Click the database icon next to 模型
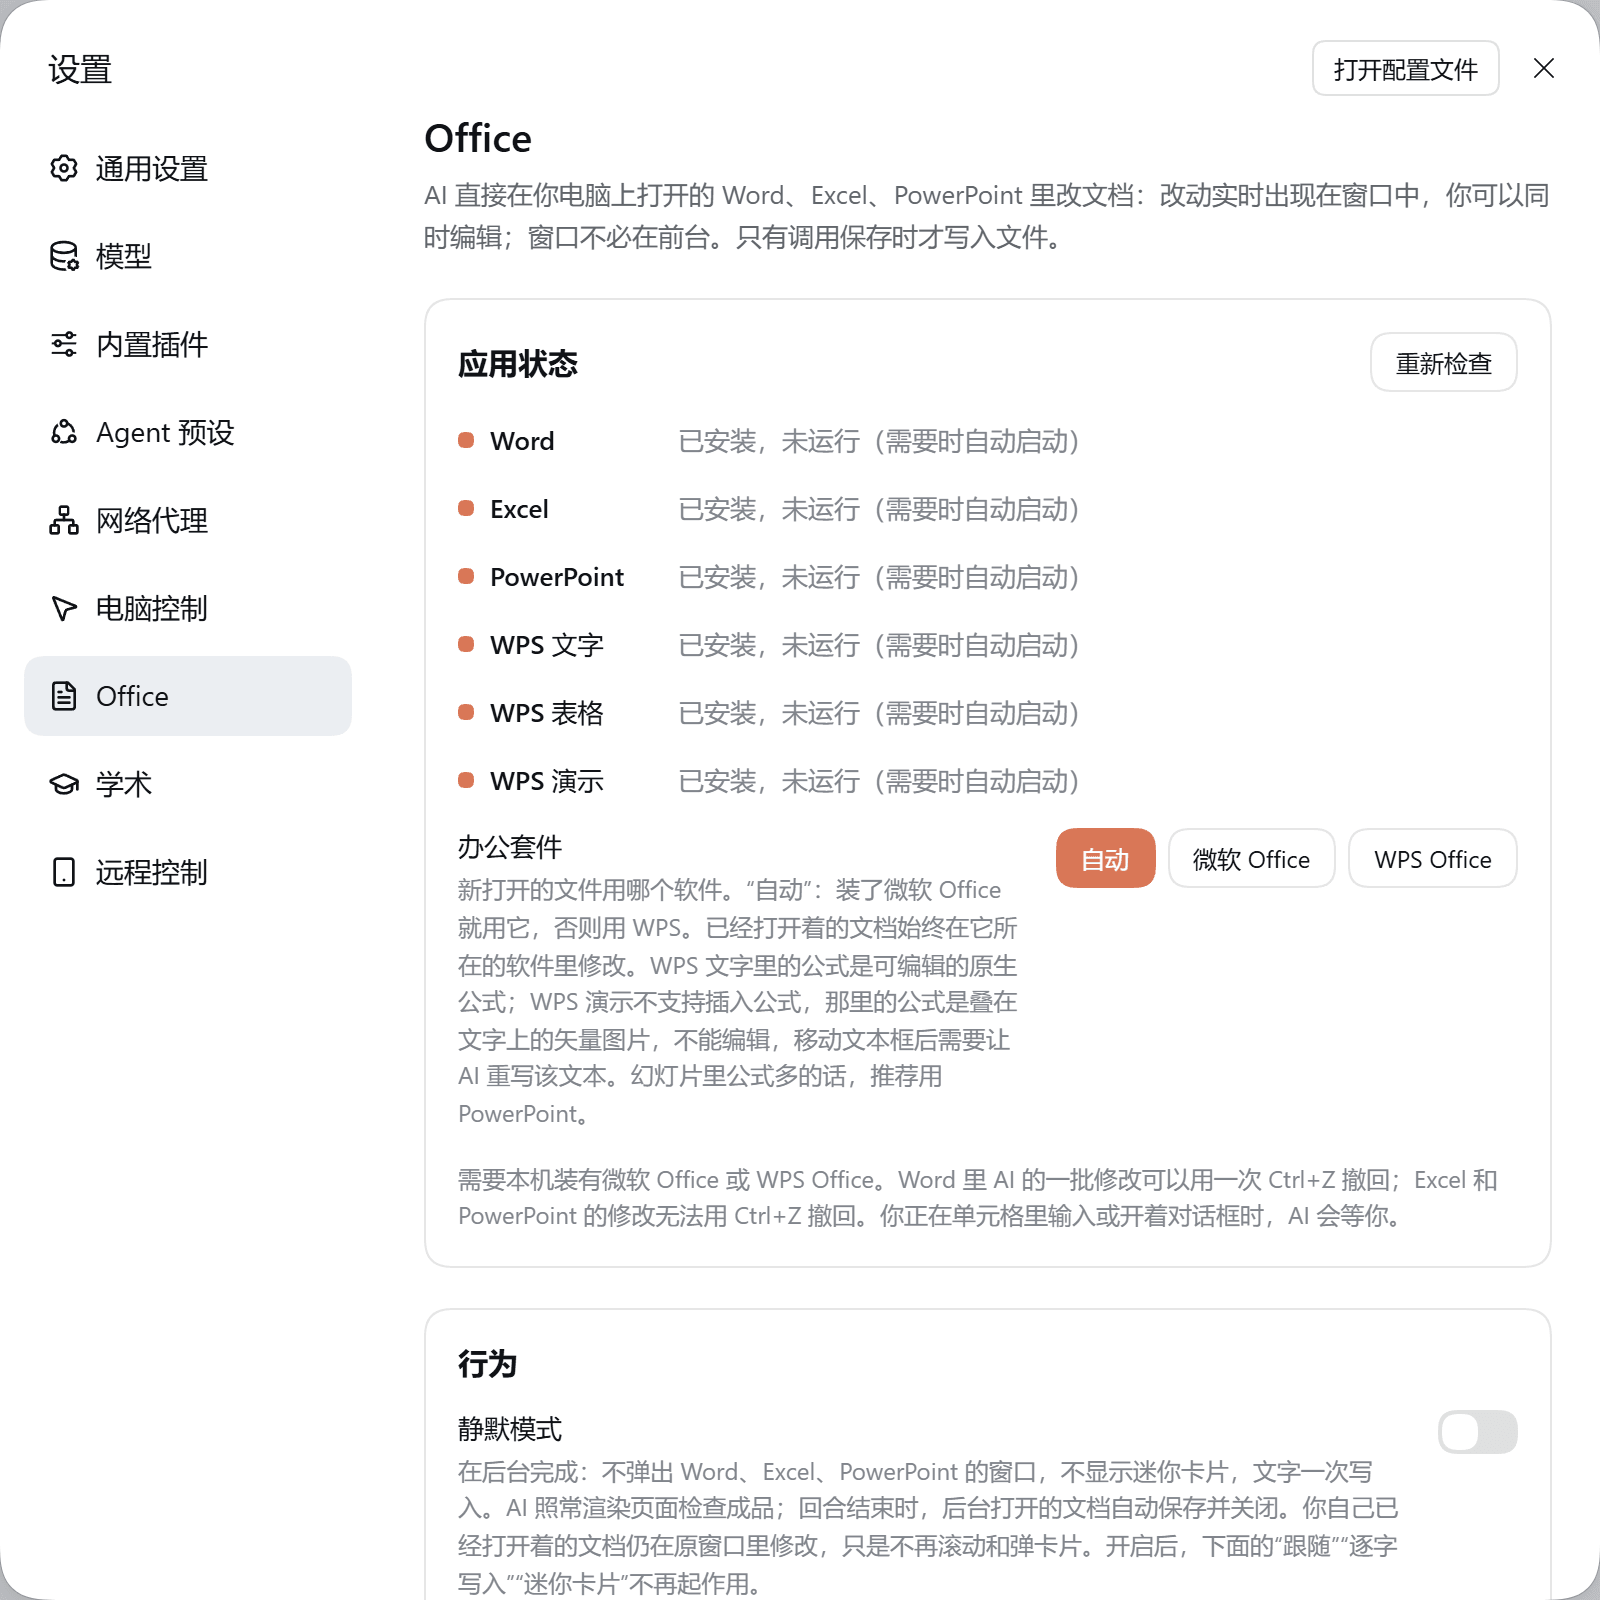1600x1600 pixels. click(64, 256)
